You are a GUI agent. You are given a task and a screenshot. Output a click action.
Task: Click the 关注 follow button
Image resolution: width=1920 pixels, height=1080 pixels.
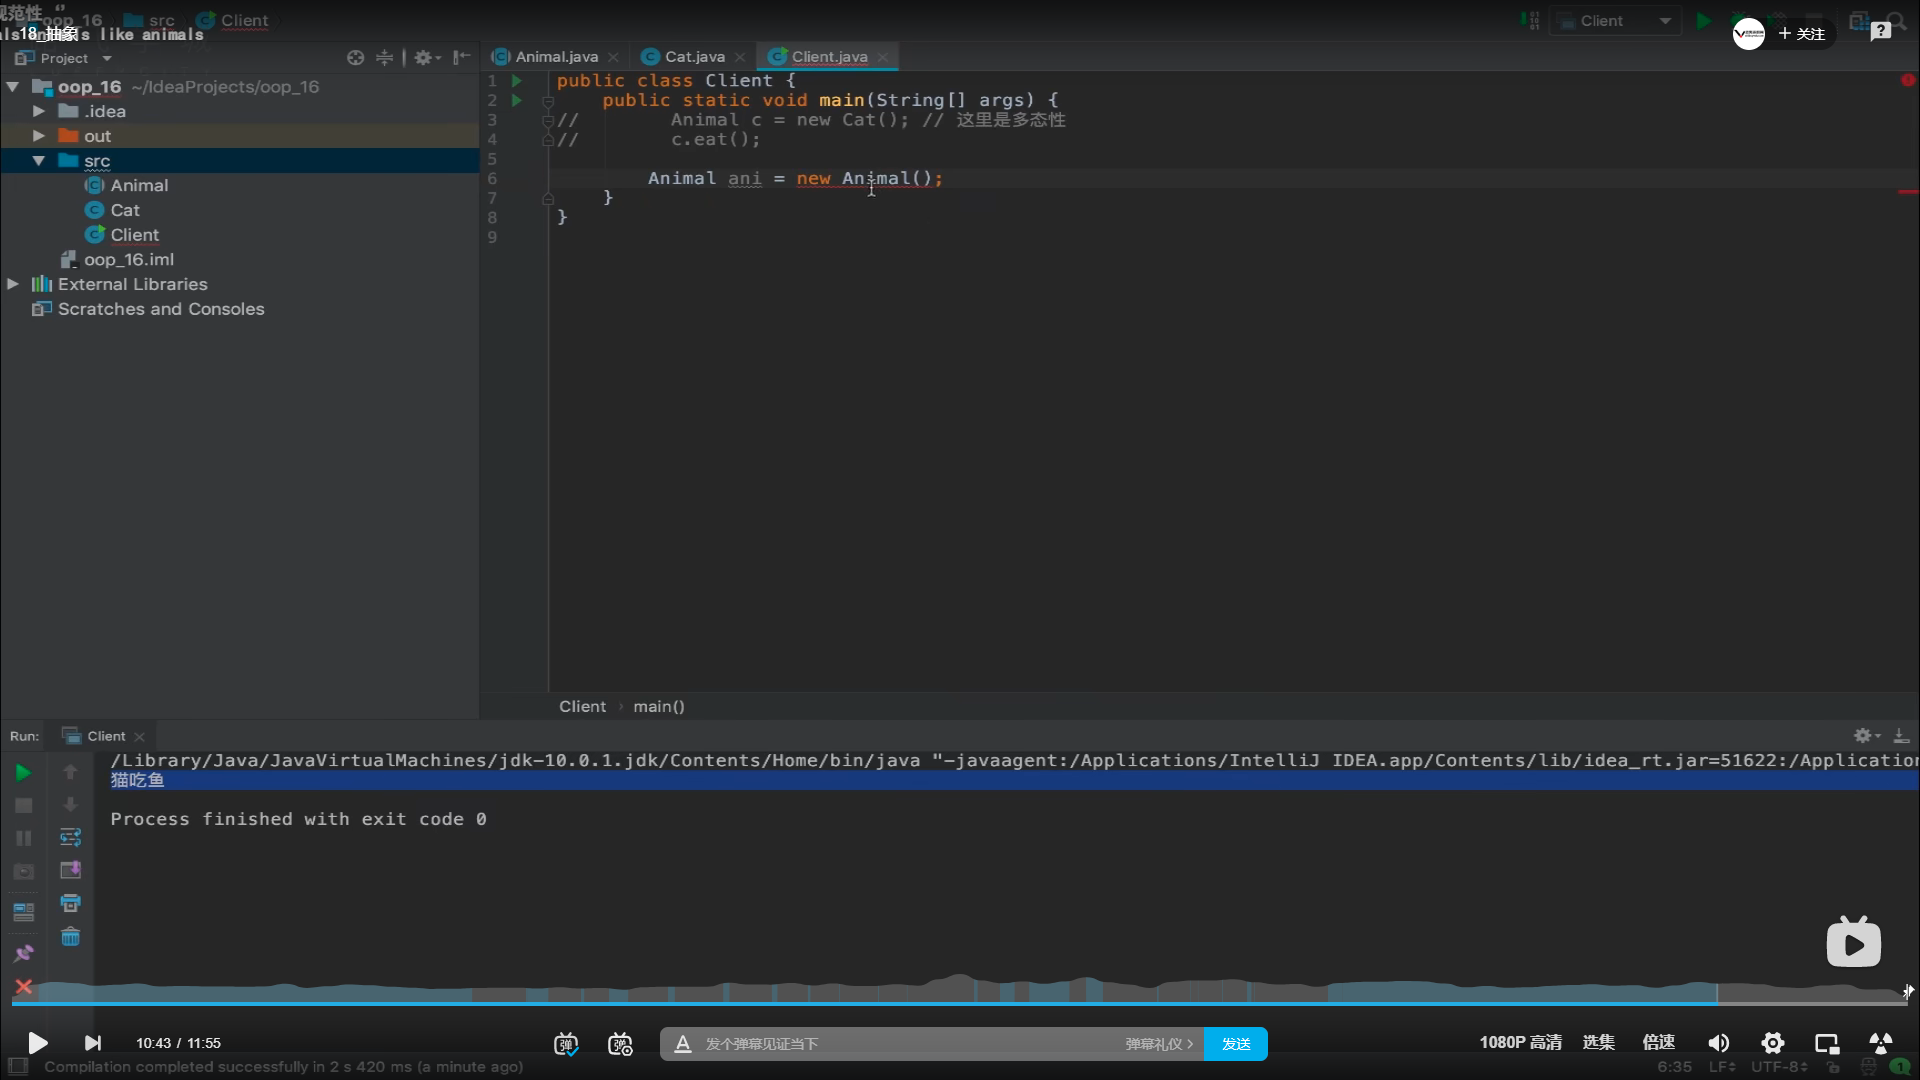[x=1802, y=34]
